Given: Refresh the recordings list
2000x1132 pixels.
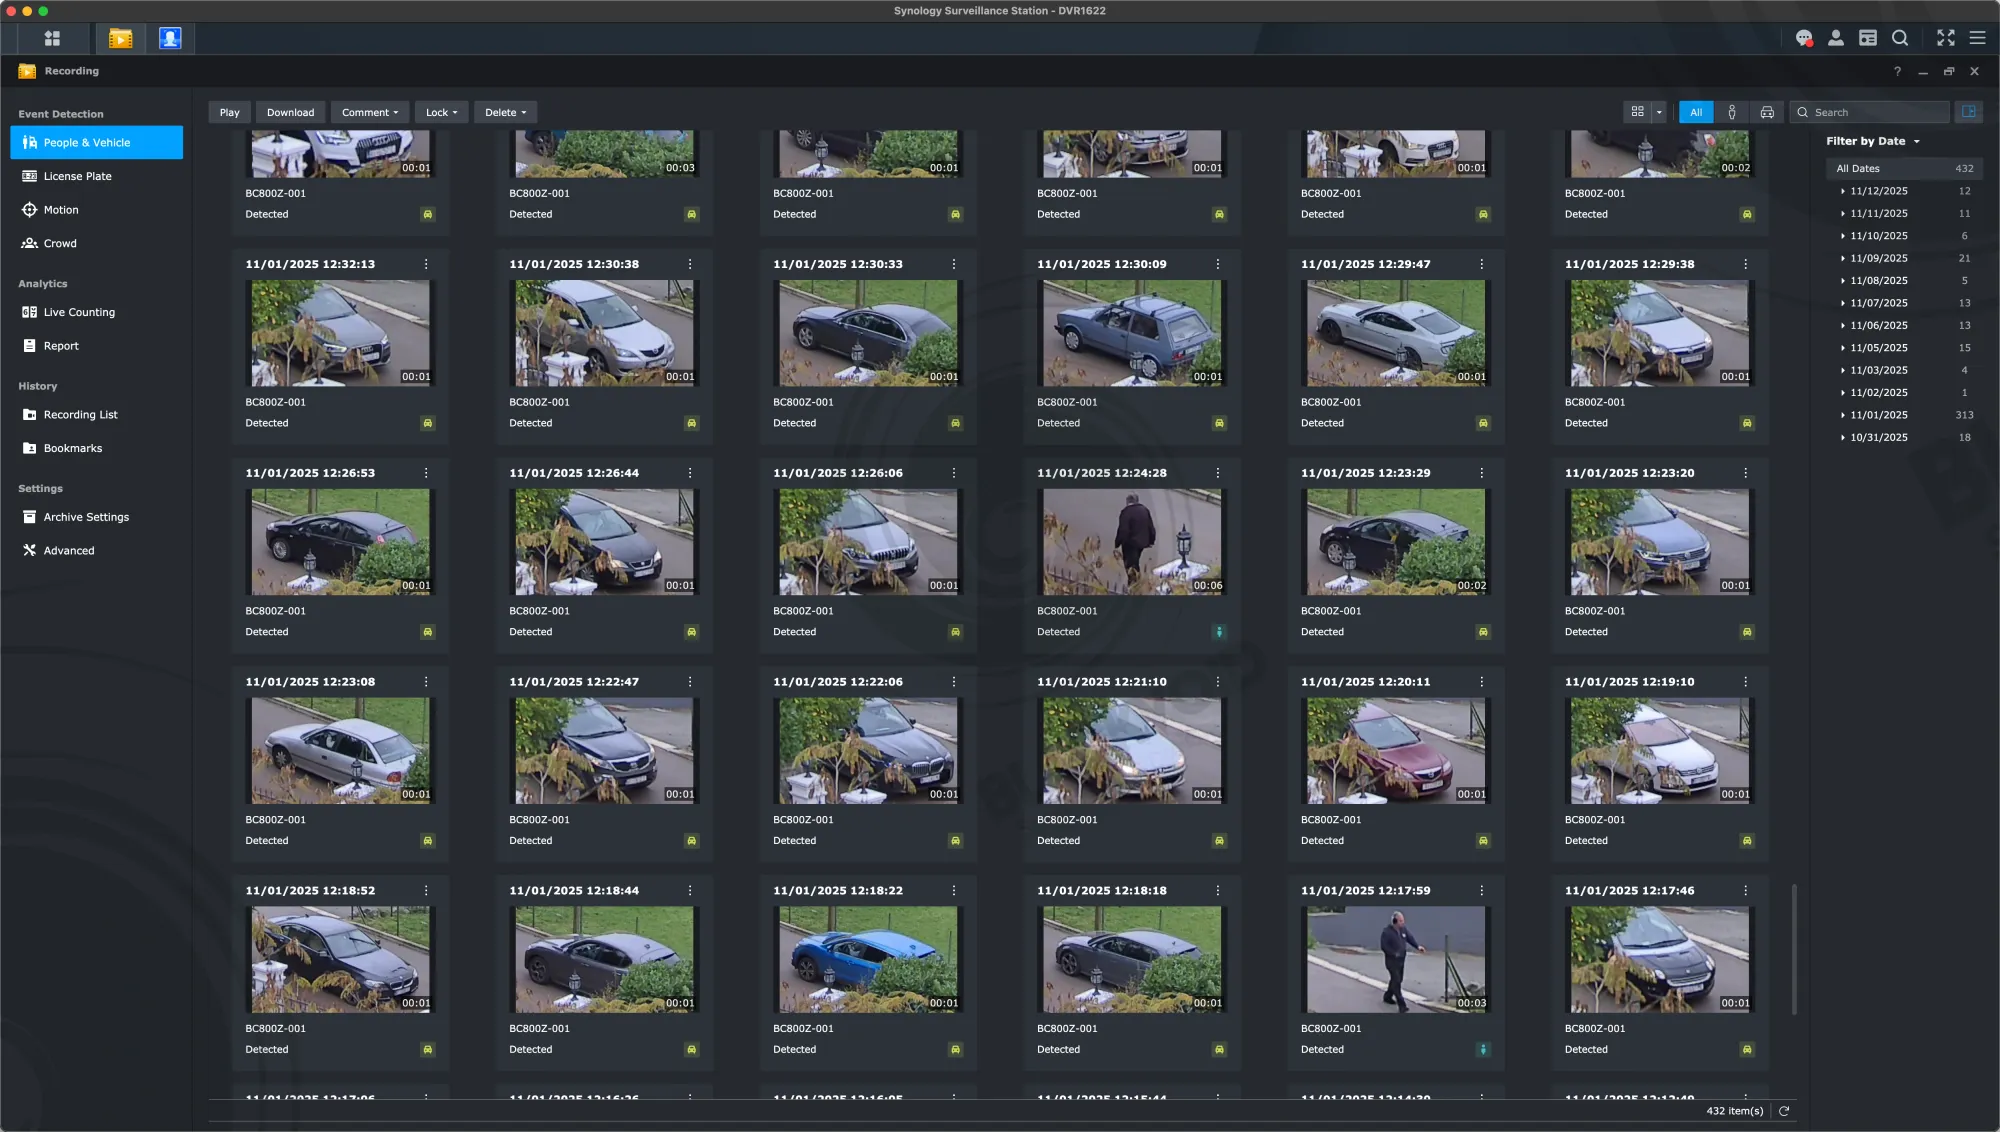Looking at the screenshot, I should click(1784, 1111).
